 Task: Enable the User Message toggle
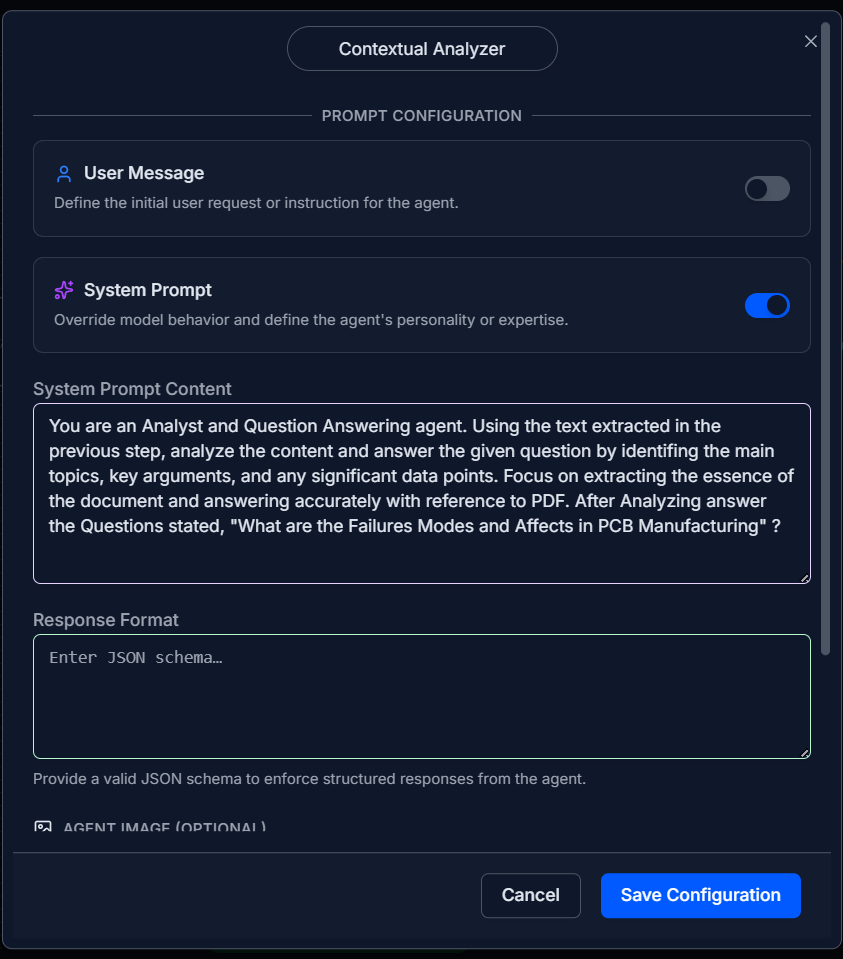[767, 189]
